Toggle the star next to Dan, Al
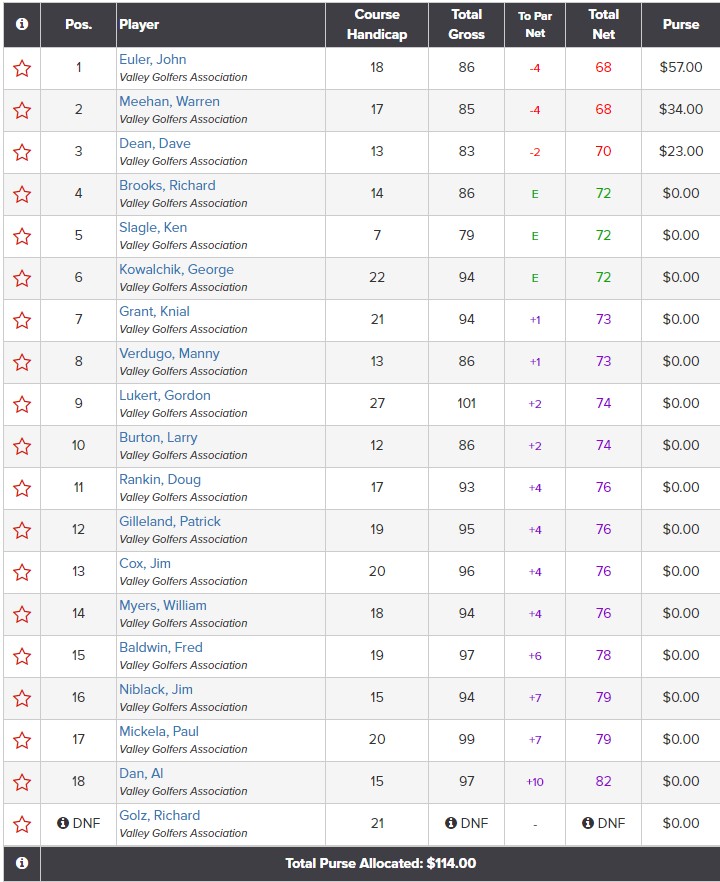720x882 pixels. pos(22,782)
